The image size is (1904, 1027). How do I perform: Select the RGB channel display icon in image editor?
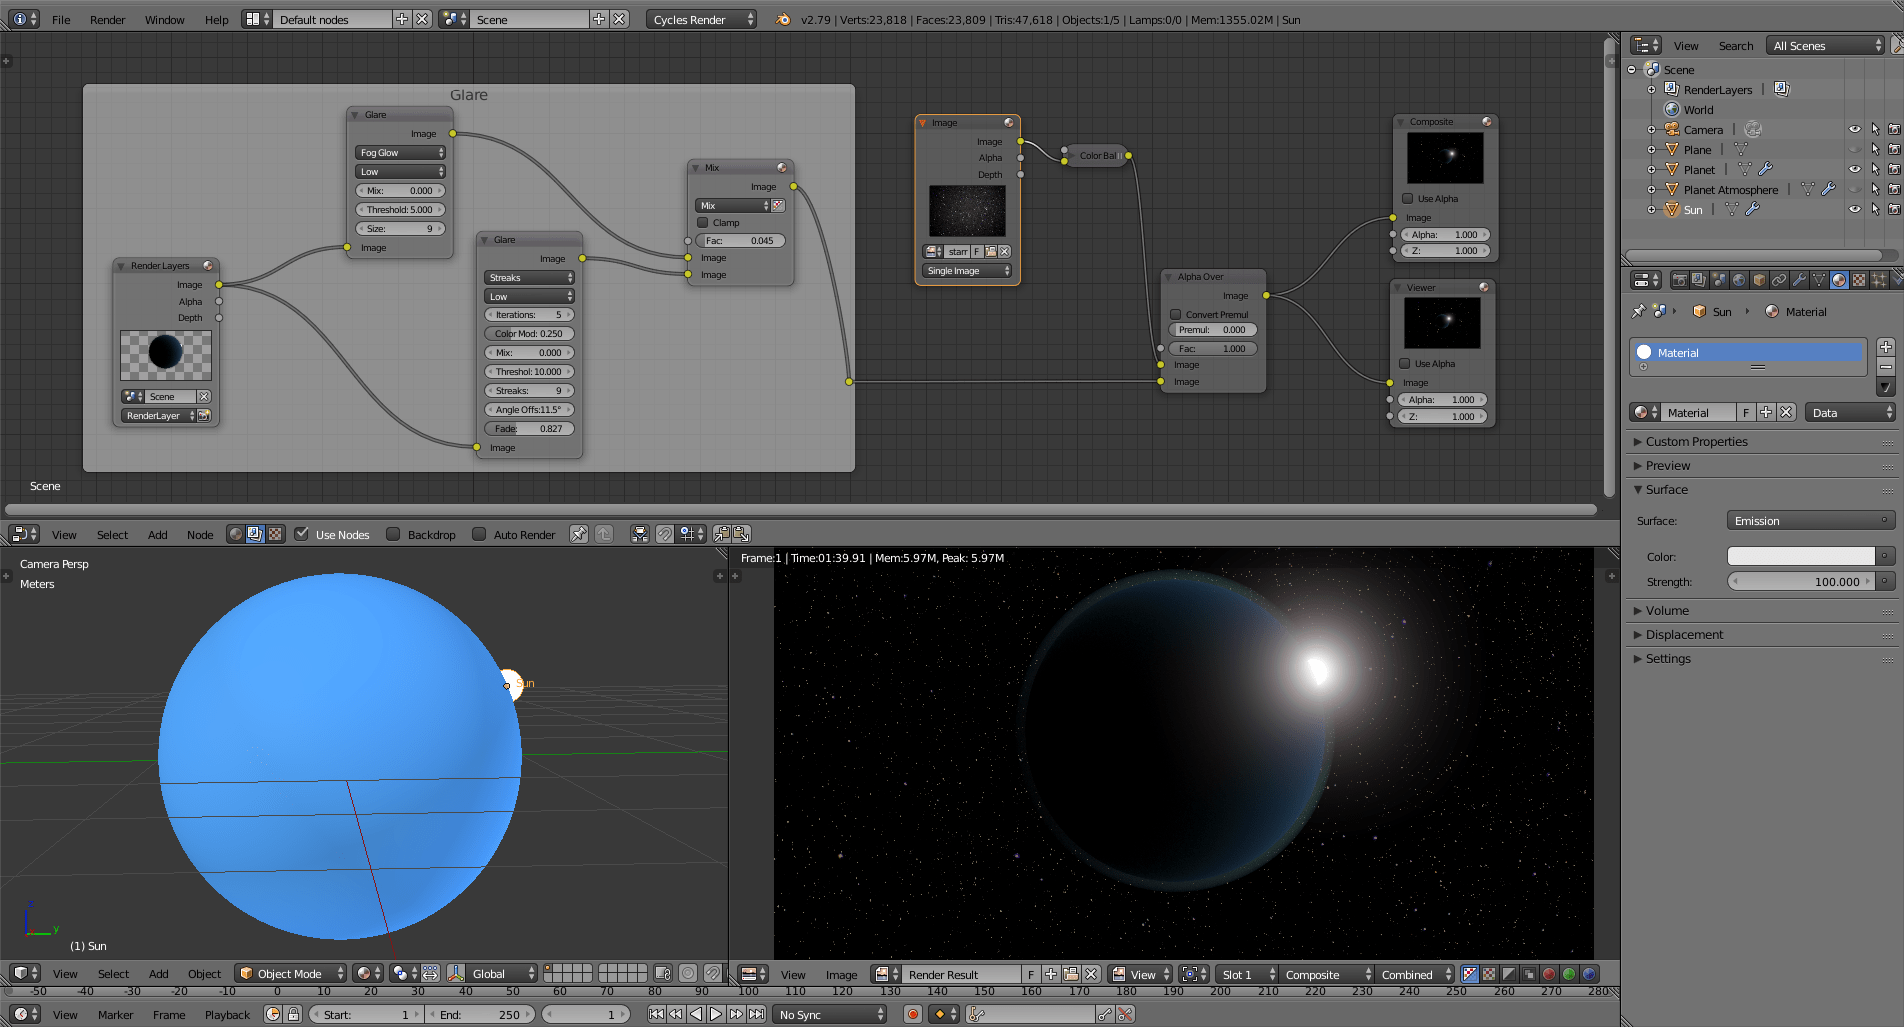coord(1488,974)
